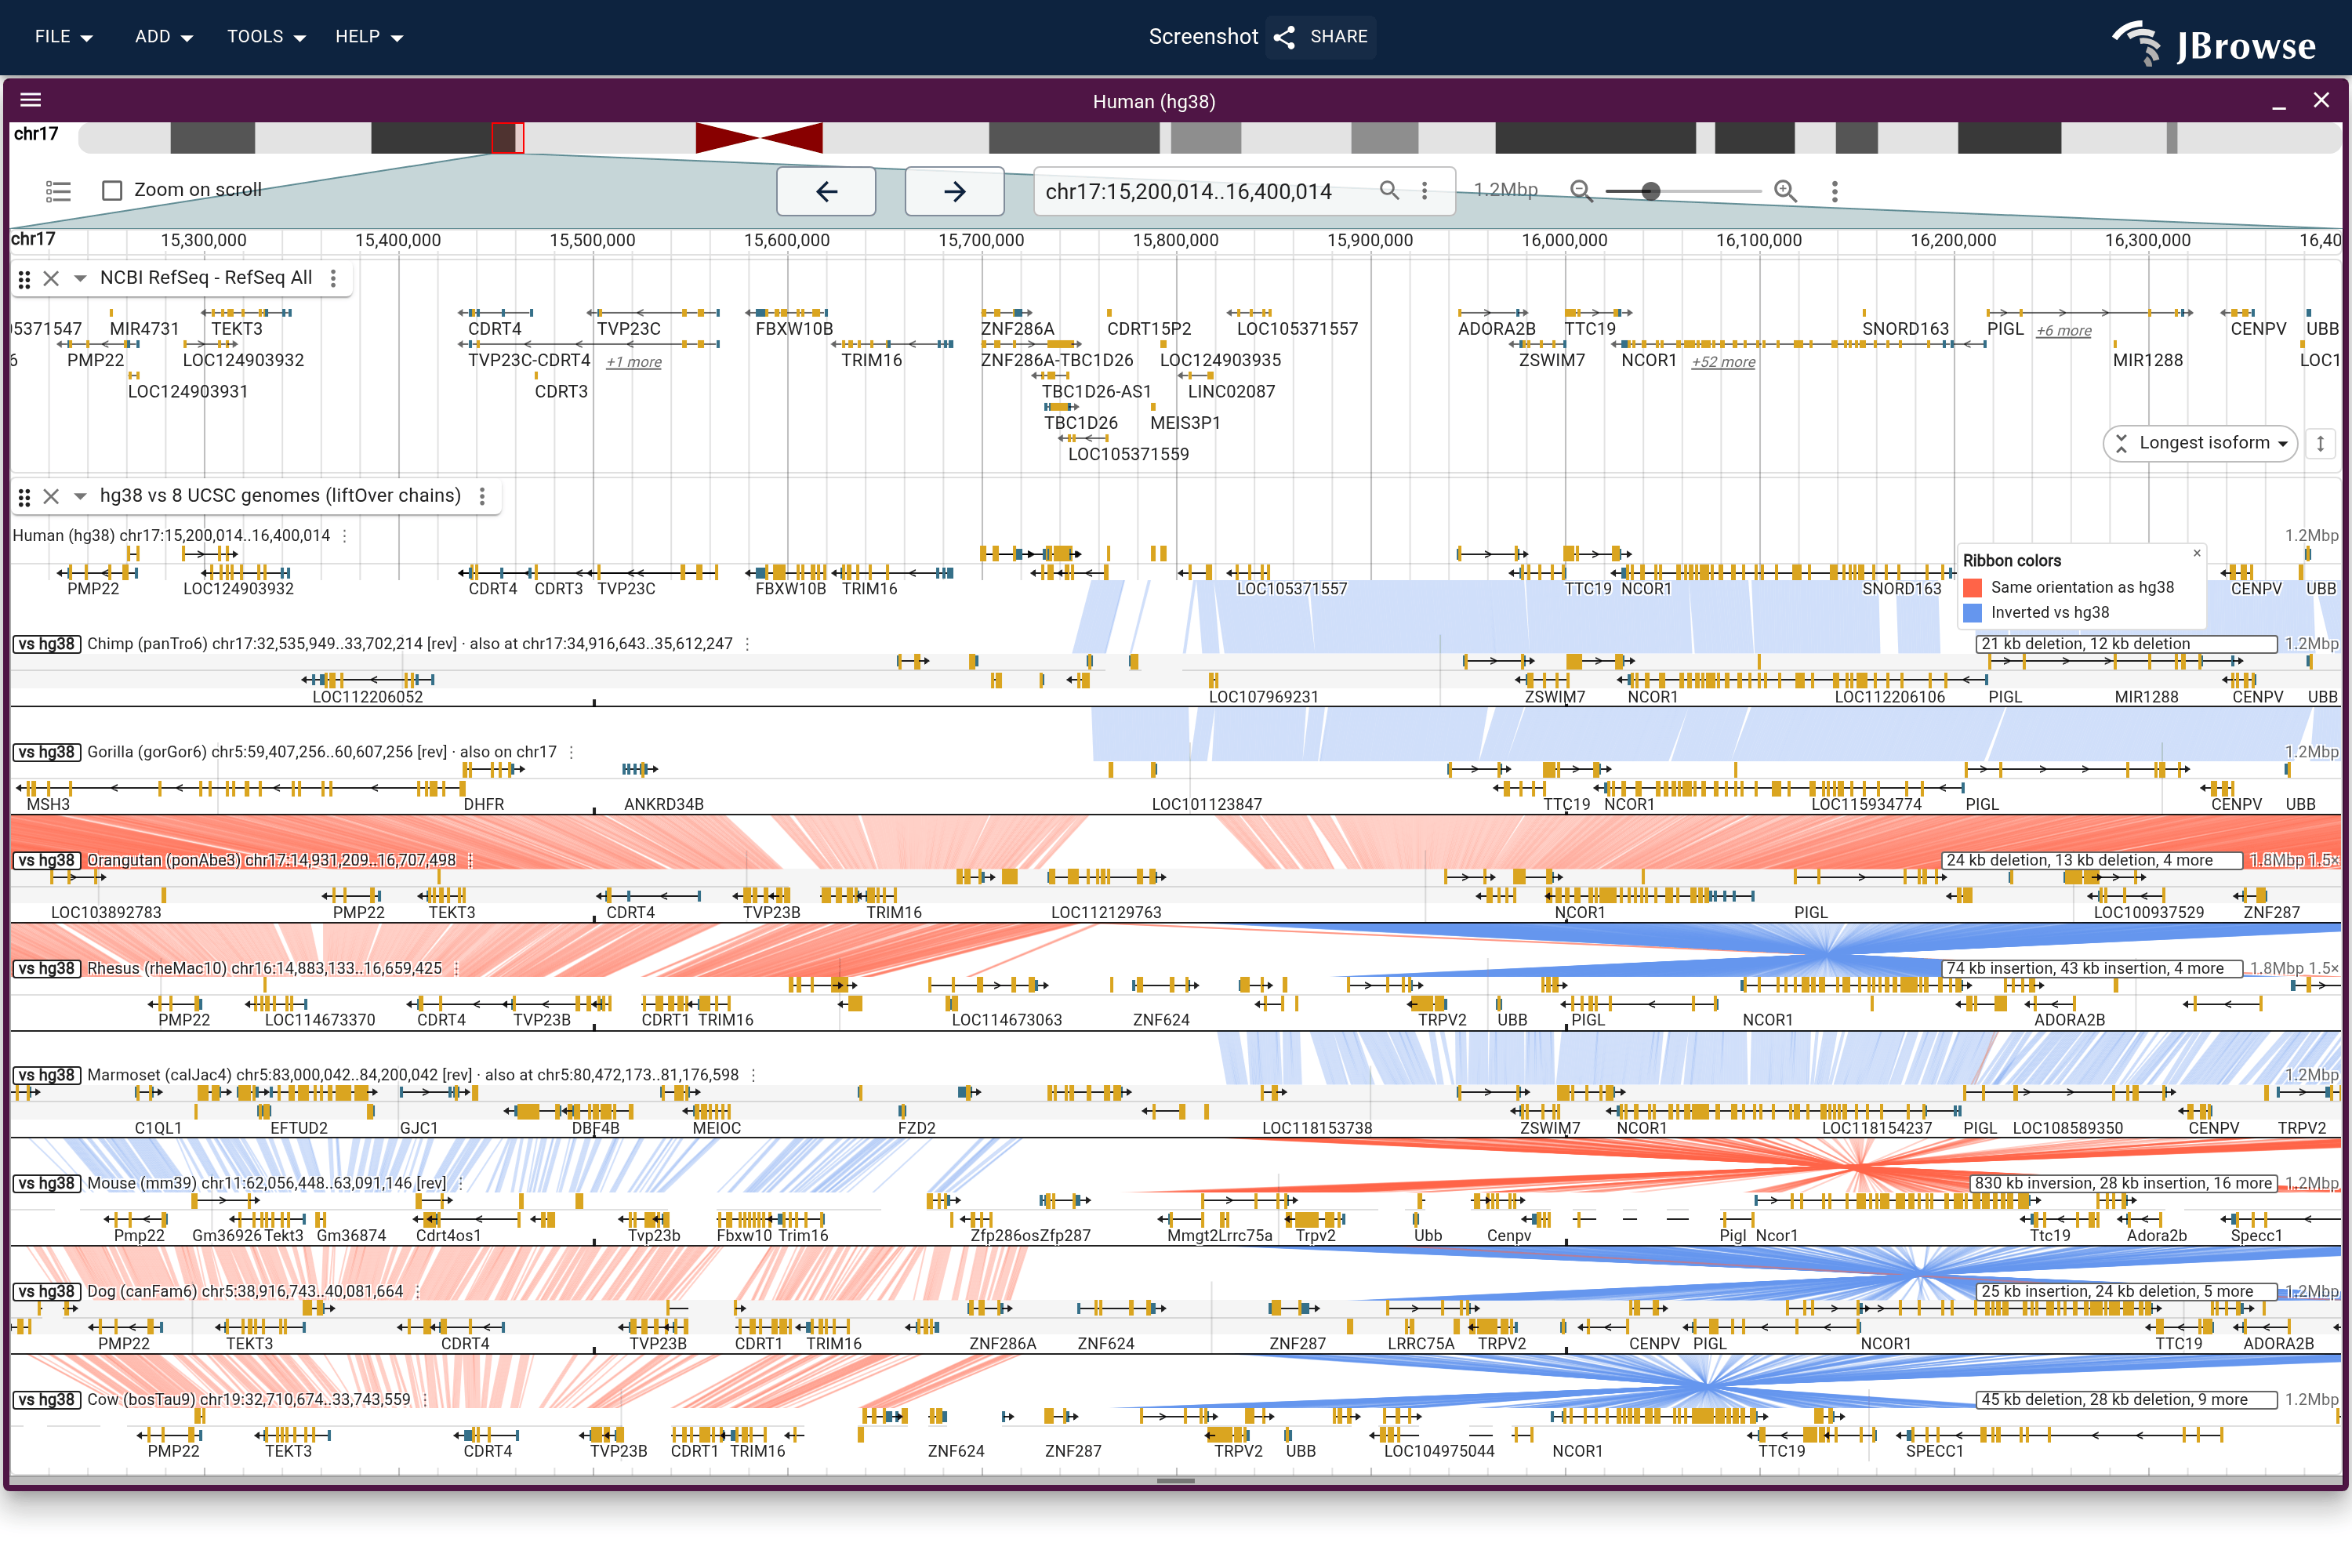Open the view hamburger menu icon
The width and height of the screenshot is (2352, 1568).
pos(31,100)
